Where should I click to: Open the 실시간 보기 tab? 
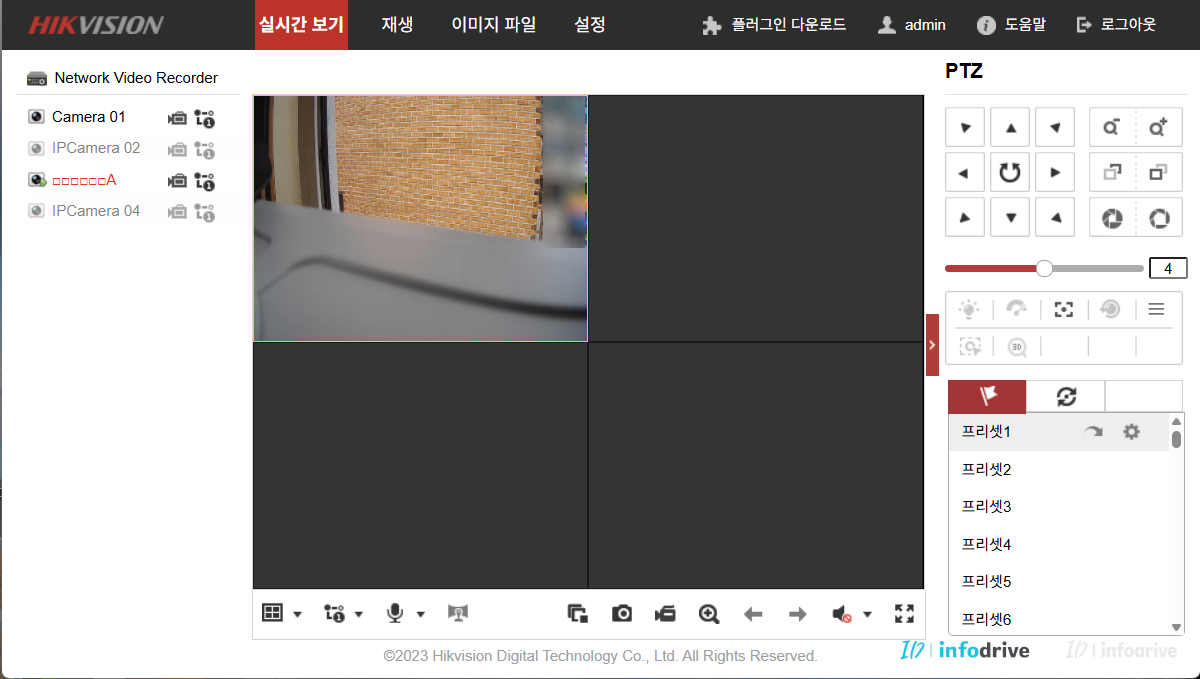coord(301,25)
